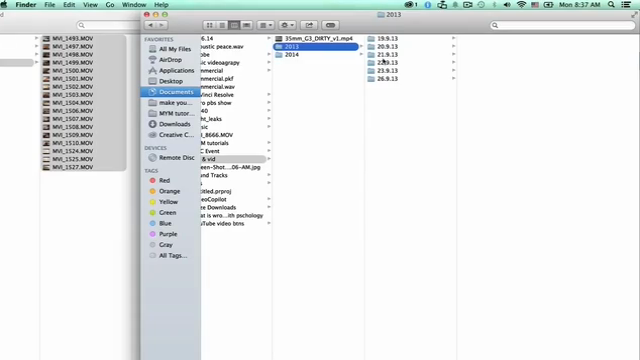The width and height of the screenshot is (640, 360).
Task: Open the File menu
Action: pyautogui.click(x=49, y=5)
